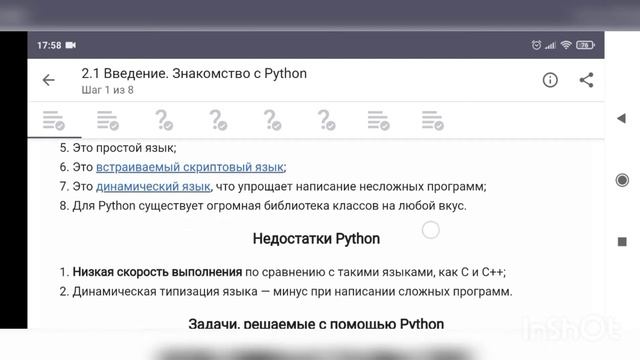640x360 pixels.
Task: Open step 7 text lesson tab
Action: [x=379, y=120]
